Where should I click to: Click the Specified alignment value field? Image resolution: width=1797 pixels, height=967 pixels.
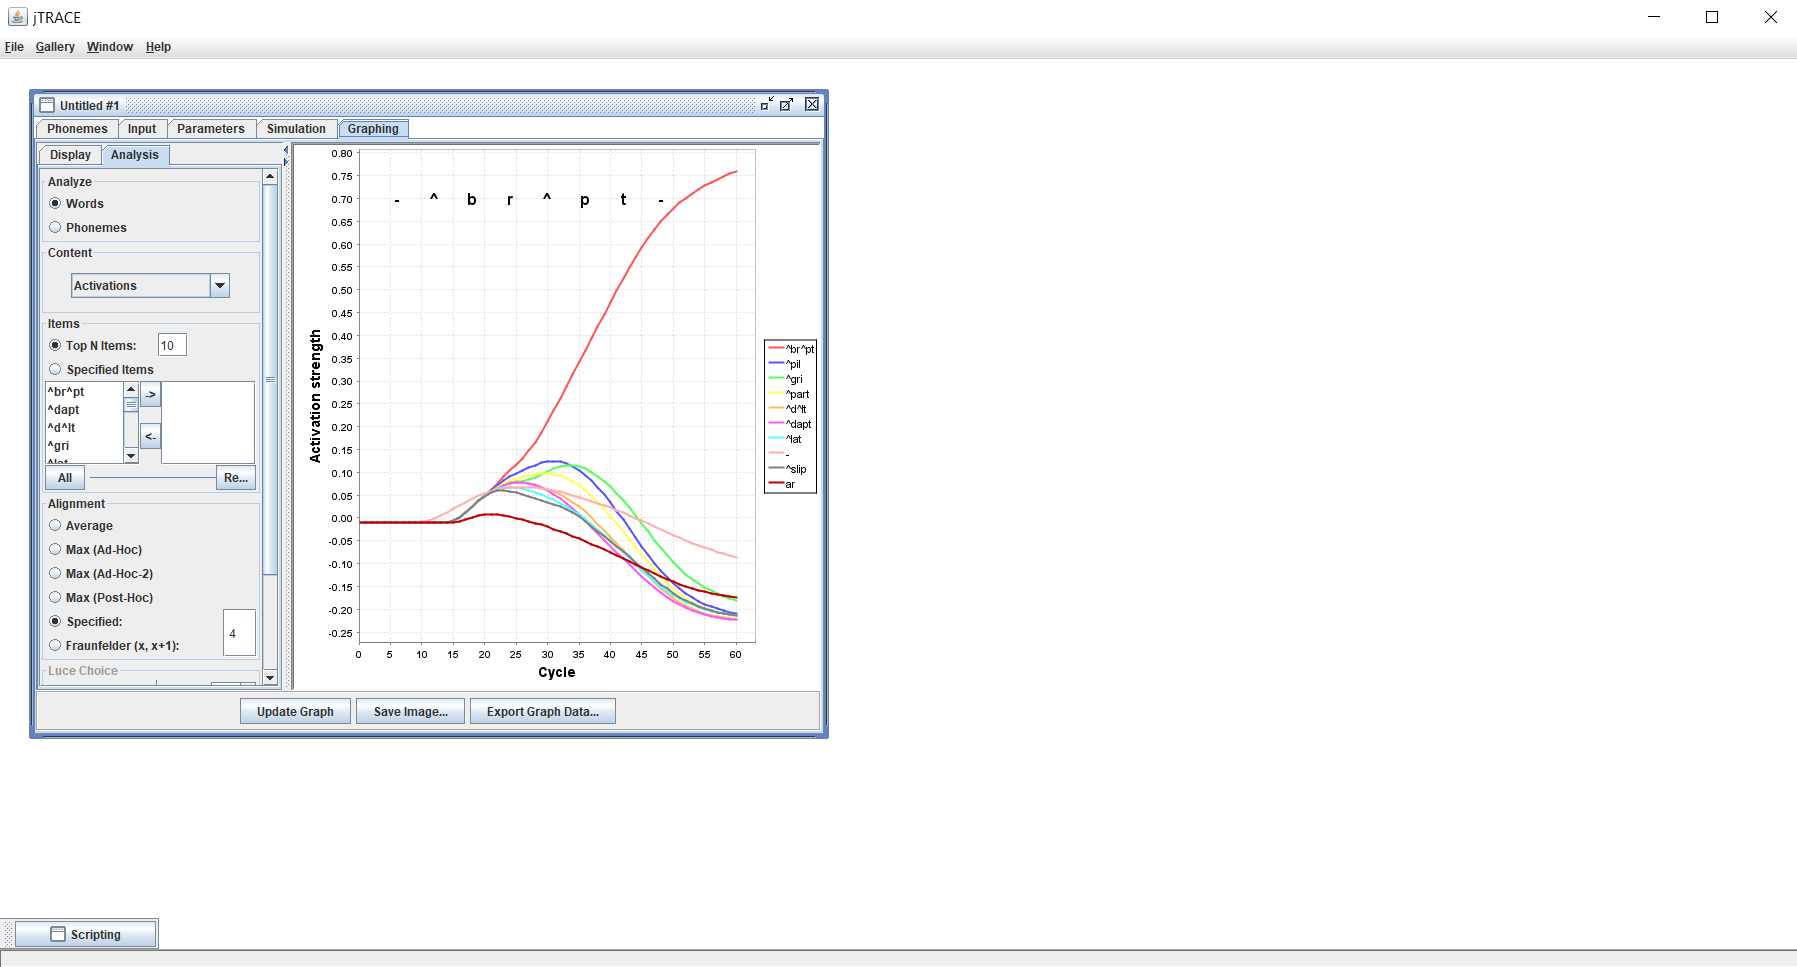[x=239, y=633]
